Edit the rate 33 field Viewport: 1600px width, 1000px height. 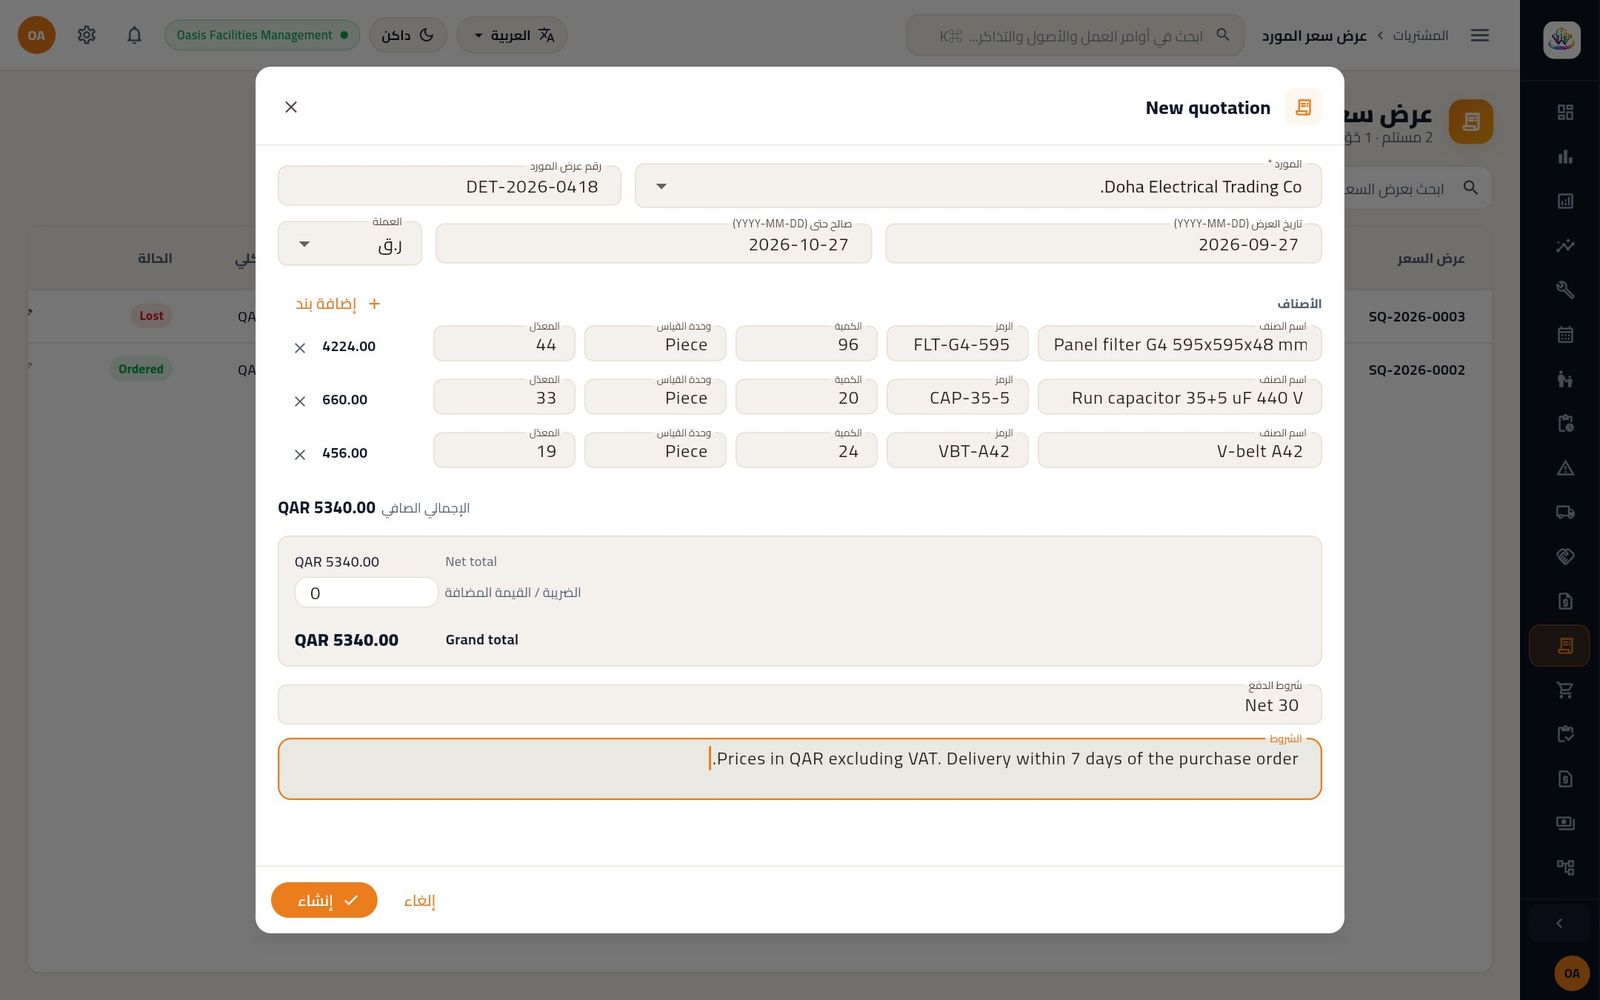504,397
